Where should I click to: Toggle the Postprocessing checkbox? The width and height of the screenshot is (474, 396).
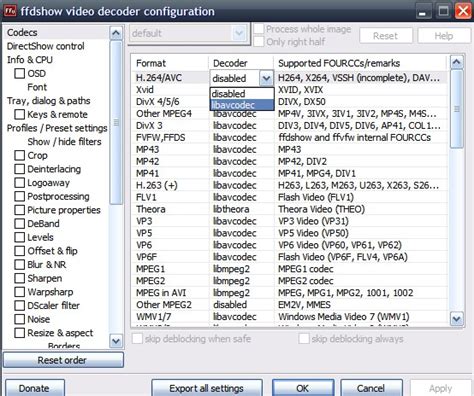20,196
